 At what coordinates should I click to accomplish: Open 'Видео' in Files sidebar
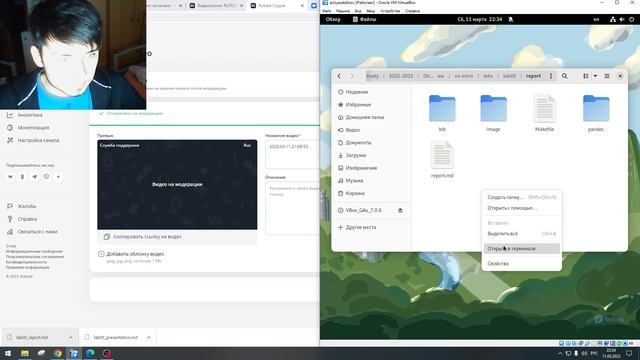coord(371,130)
